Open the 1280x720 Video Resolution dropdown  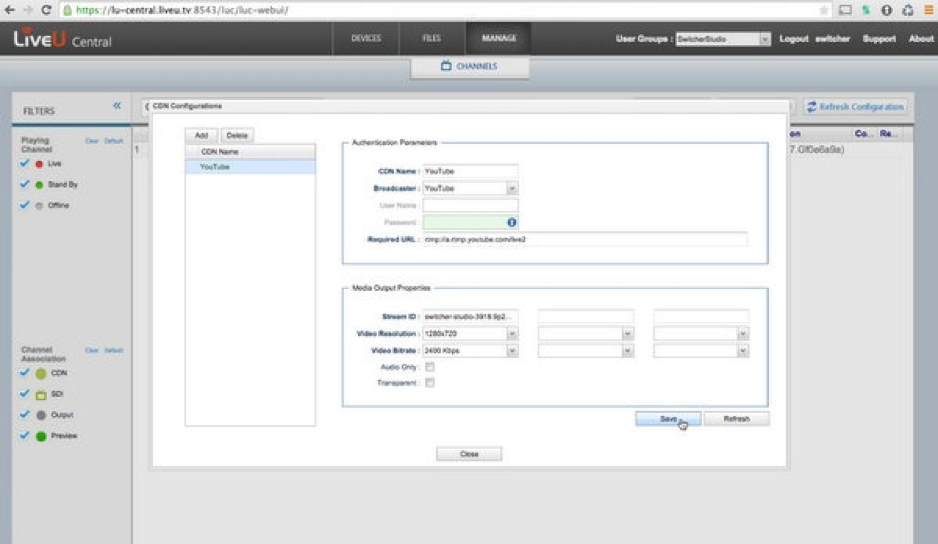tap(512, 333)
